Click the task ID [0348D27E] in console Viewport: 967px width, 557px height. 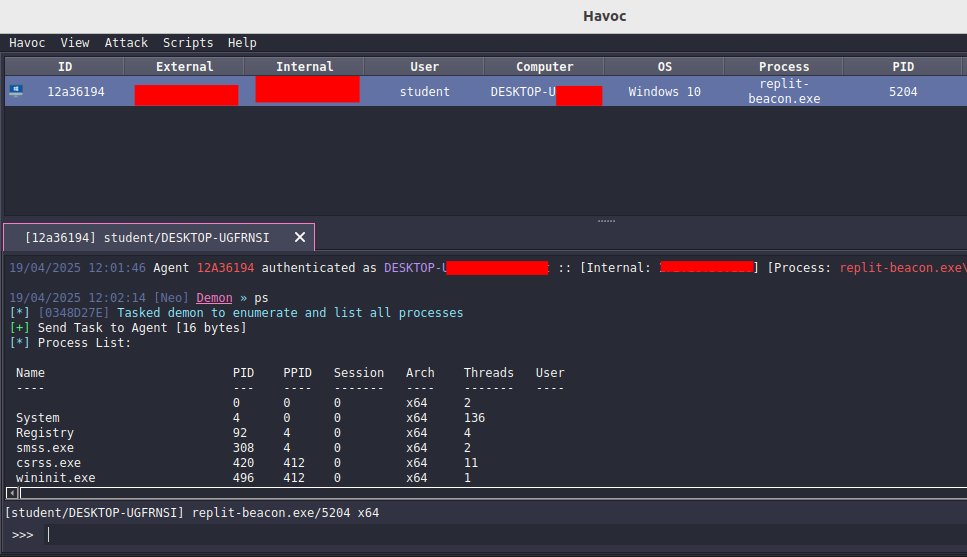tap(73, 313)
